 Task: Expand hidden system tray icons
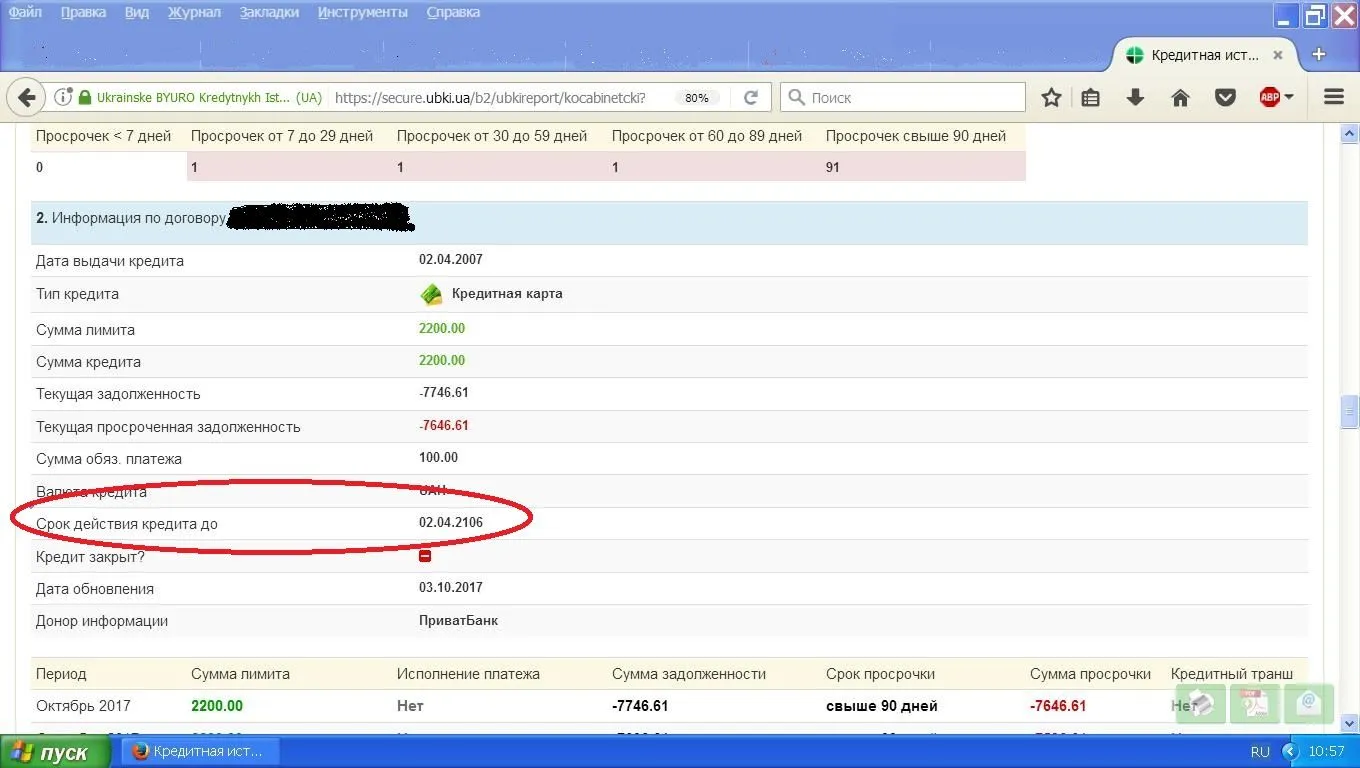[1290, 751]
